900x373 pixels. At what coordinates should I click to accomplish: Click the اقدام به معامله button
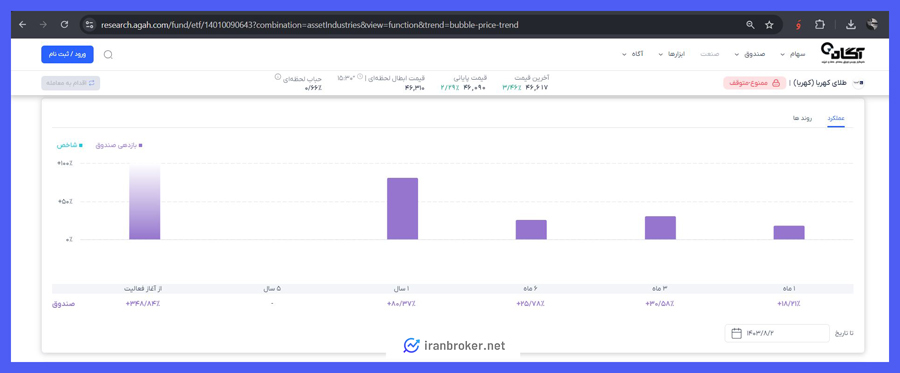click(x=71, y=83)
